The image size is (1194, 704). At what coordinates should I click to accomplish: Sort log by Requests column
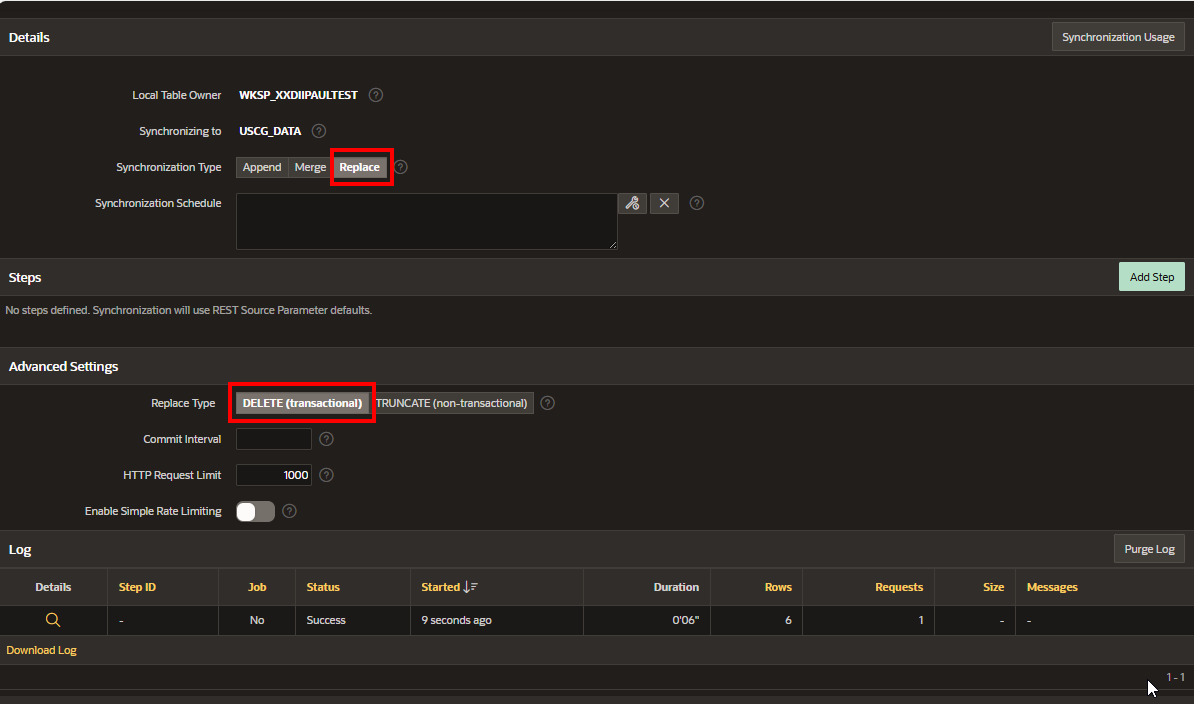(899, 587)
